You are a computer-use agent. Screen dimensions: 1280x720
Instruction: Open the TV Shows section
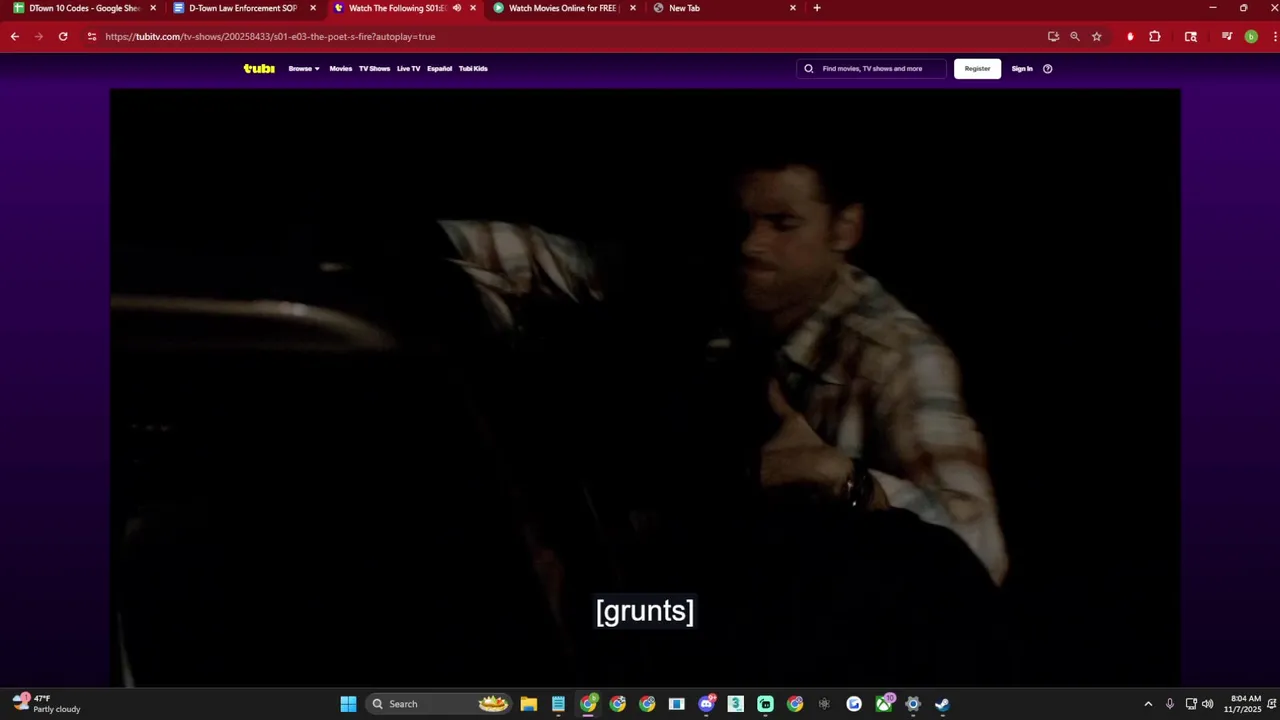pyautogui.click(x=374, y=69)
